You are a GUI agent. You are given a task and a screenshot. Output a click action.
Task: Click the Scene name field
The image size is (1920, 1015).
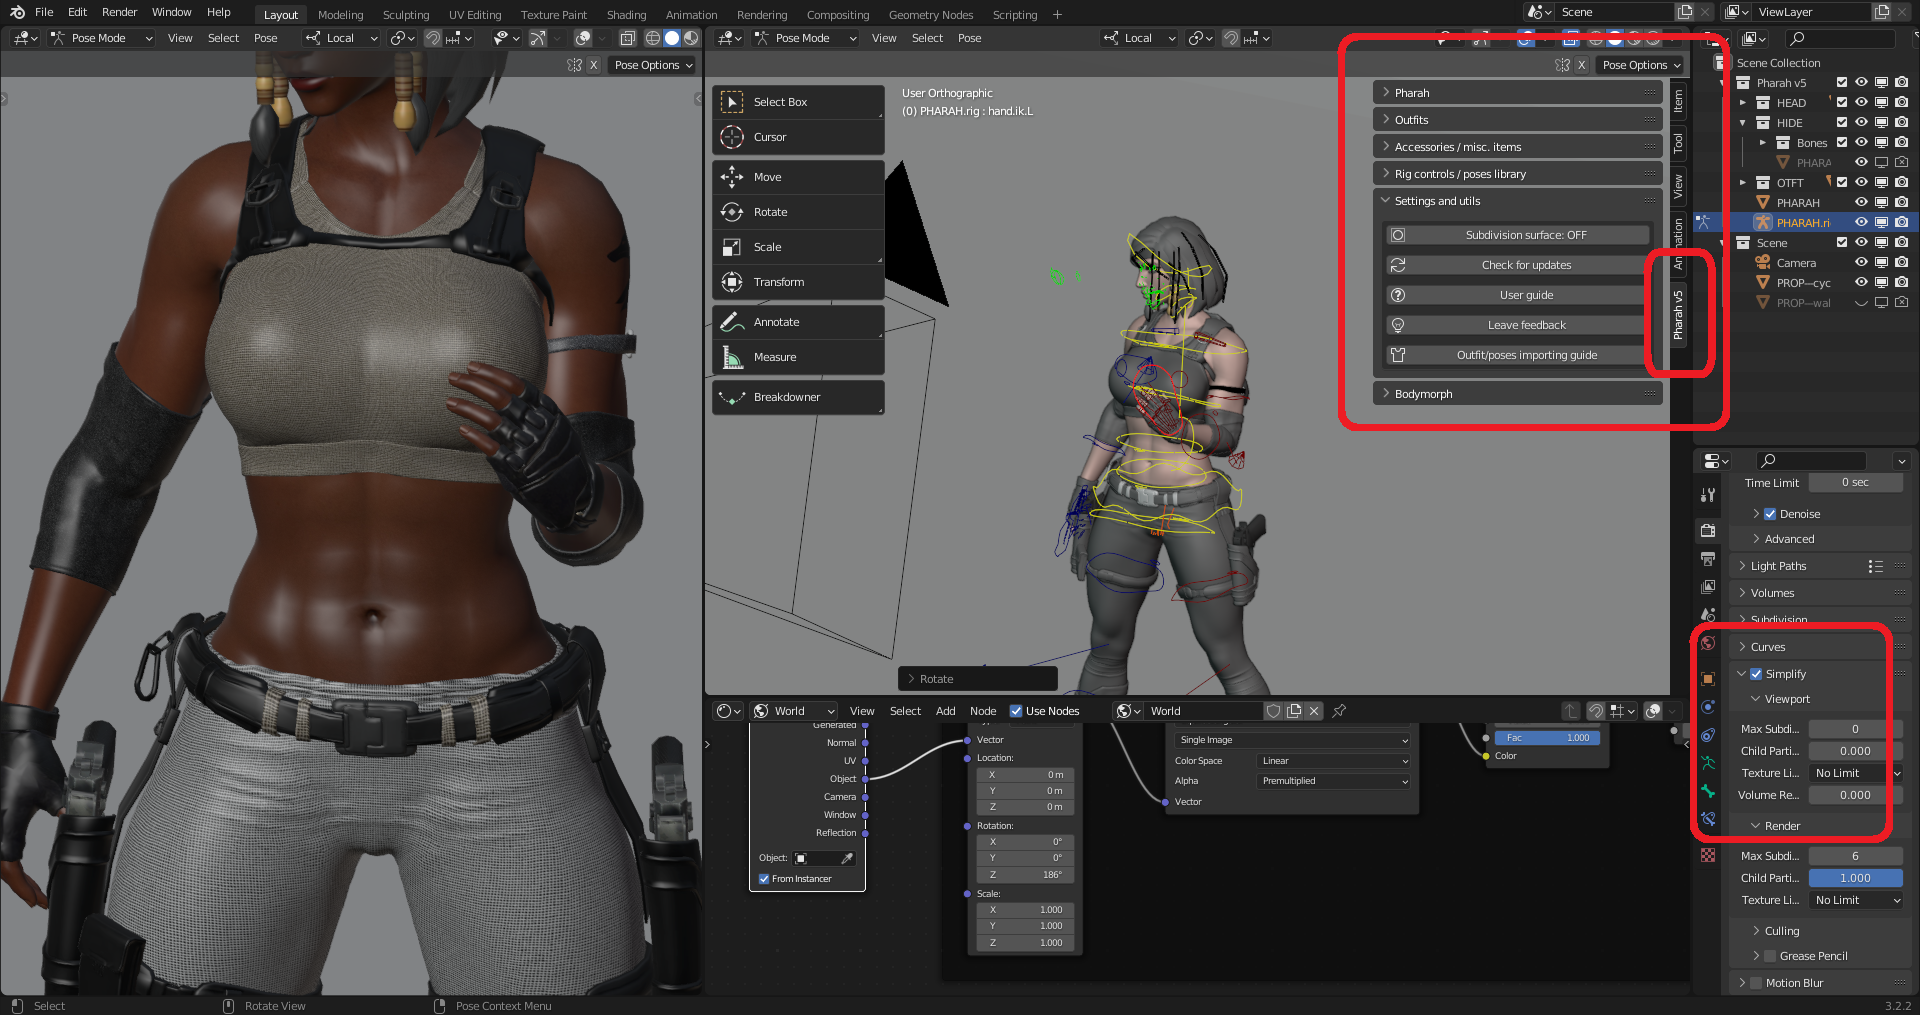click(1613, 12)
